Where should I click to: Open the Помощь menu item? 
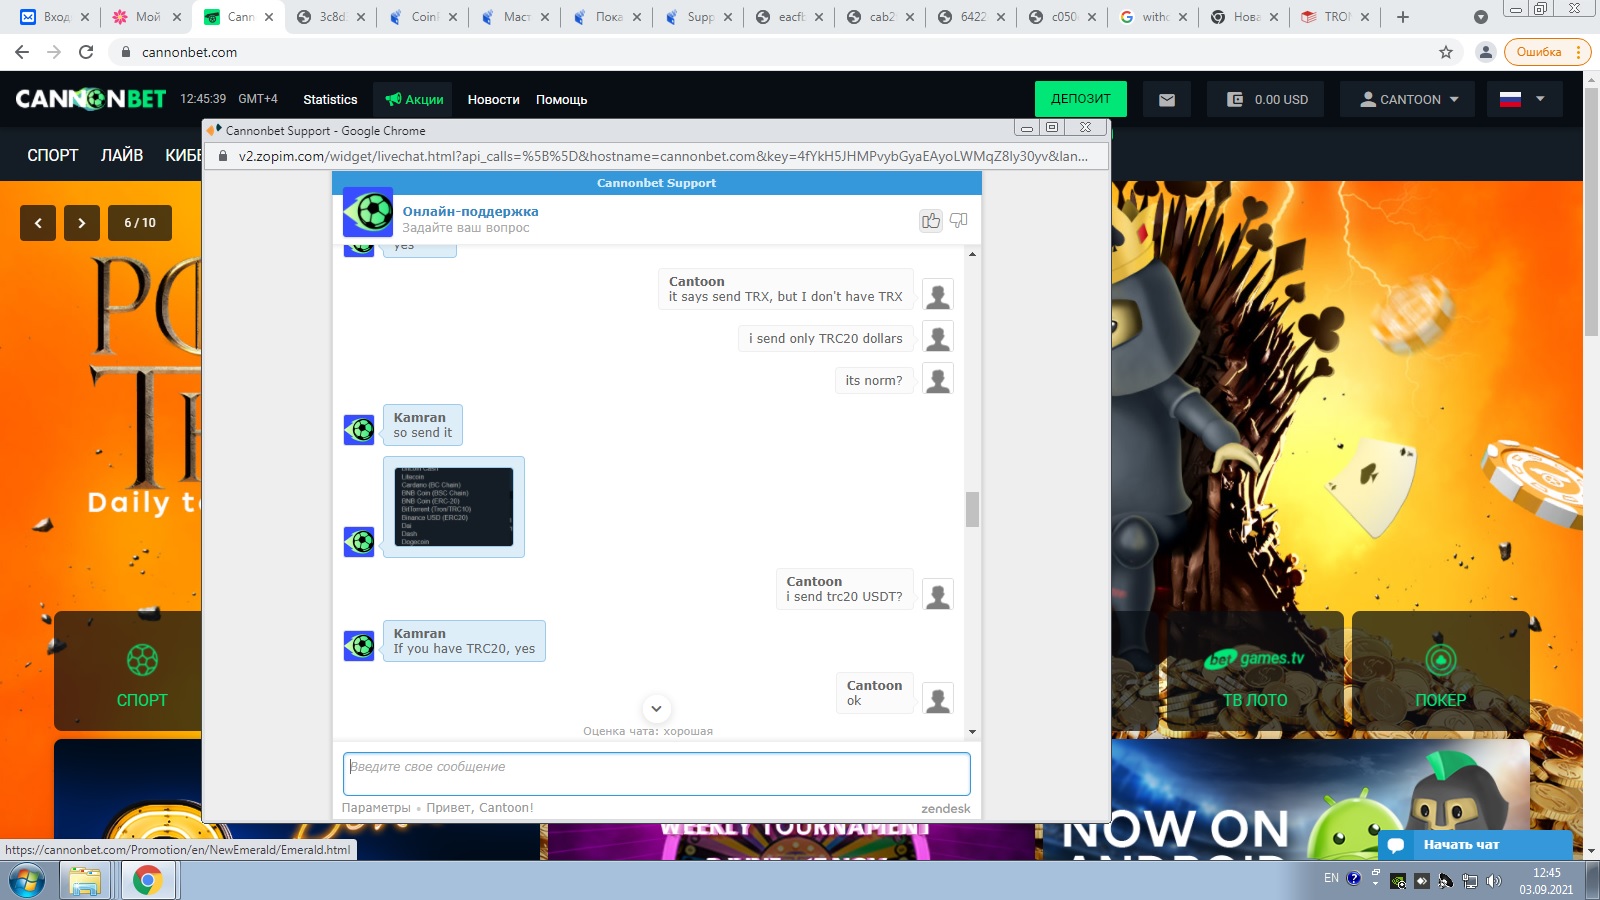(x=561, y=99)
